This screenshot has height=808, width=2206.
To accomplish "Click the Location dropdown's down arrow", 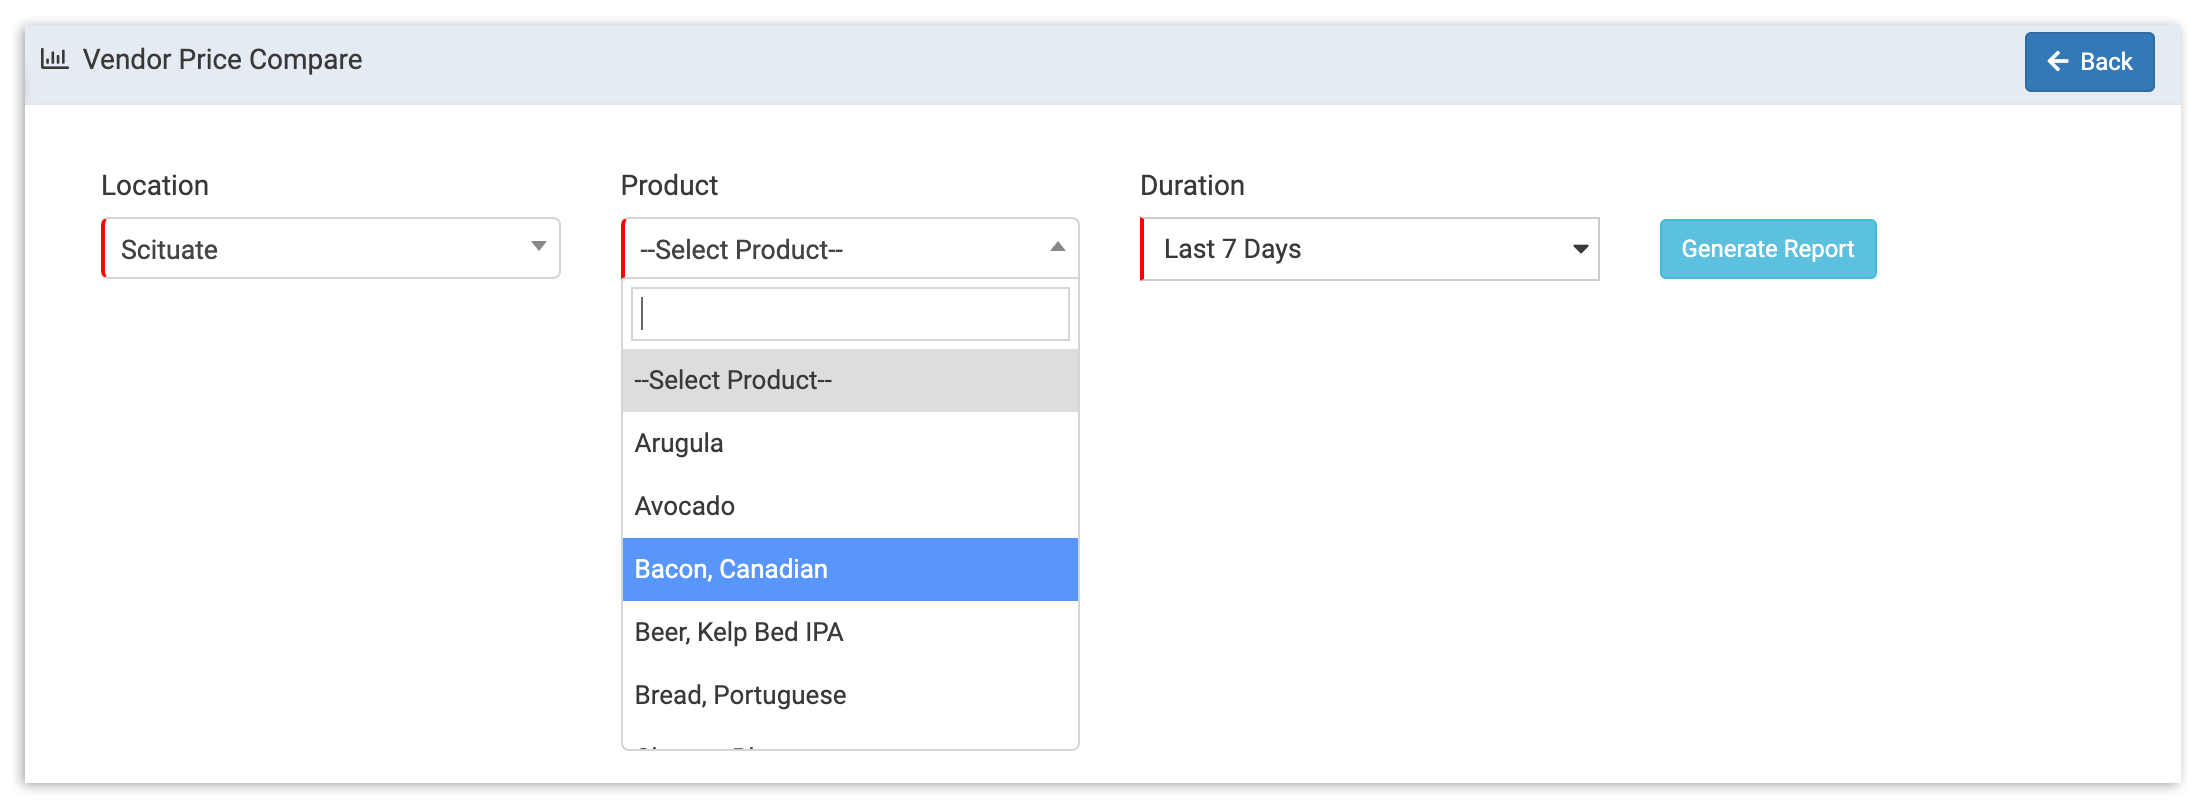I will (538, 247).
